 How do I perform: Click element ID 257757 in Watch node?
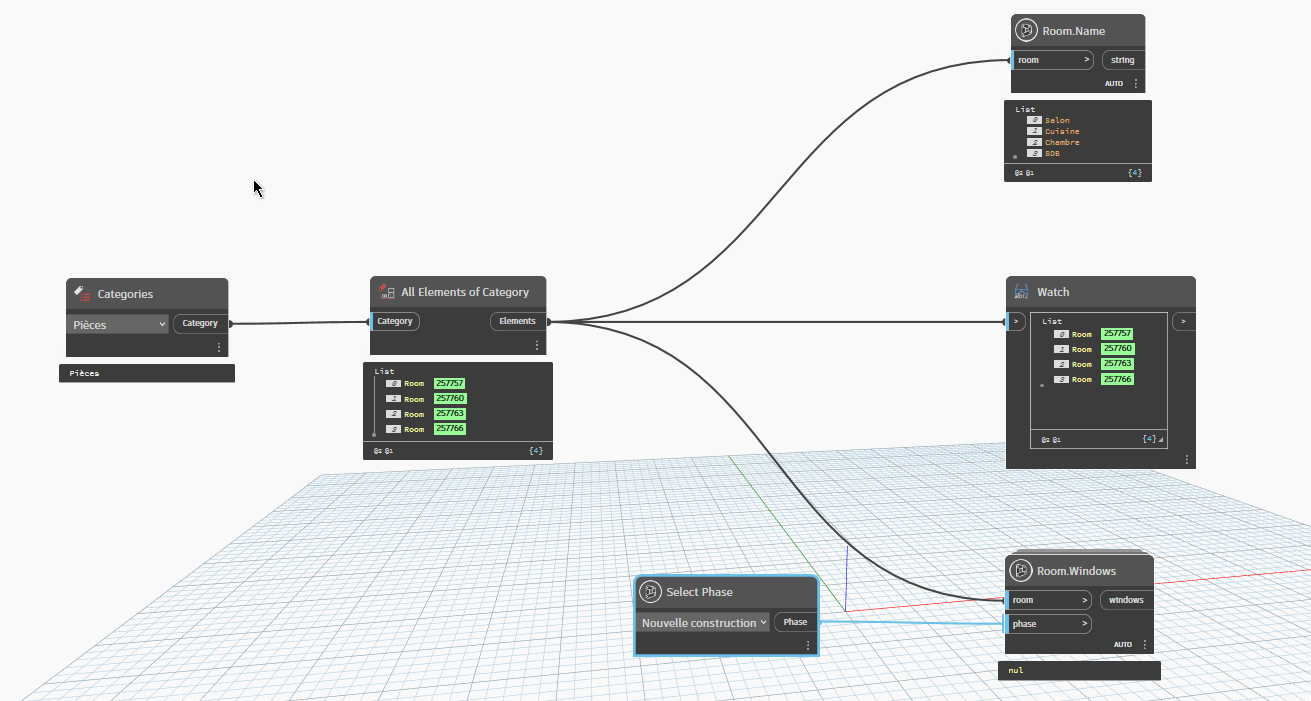click(x=1116, y=333)
